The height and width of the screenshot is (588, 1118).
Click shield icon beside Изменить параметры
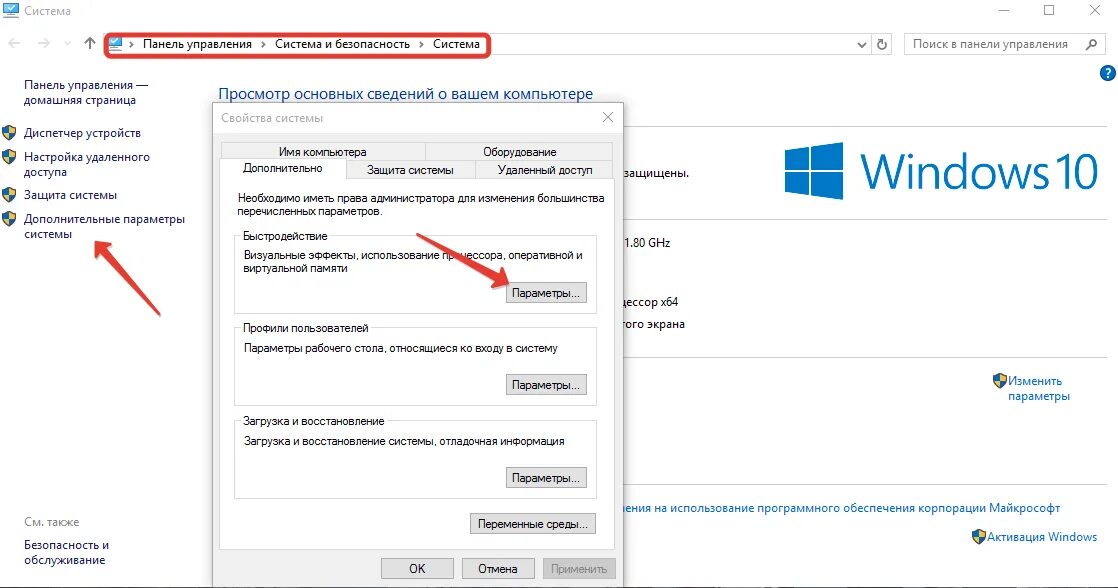click(x=1000, y=381)
